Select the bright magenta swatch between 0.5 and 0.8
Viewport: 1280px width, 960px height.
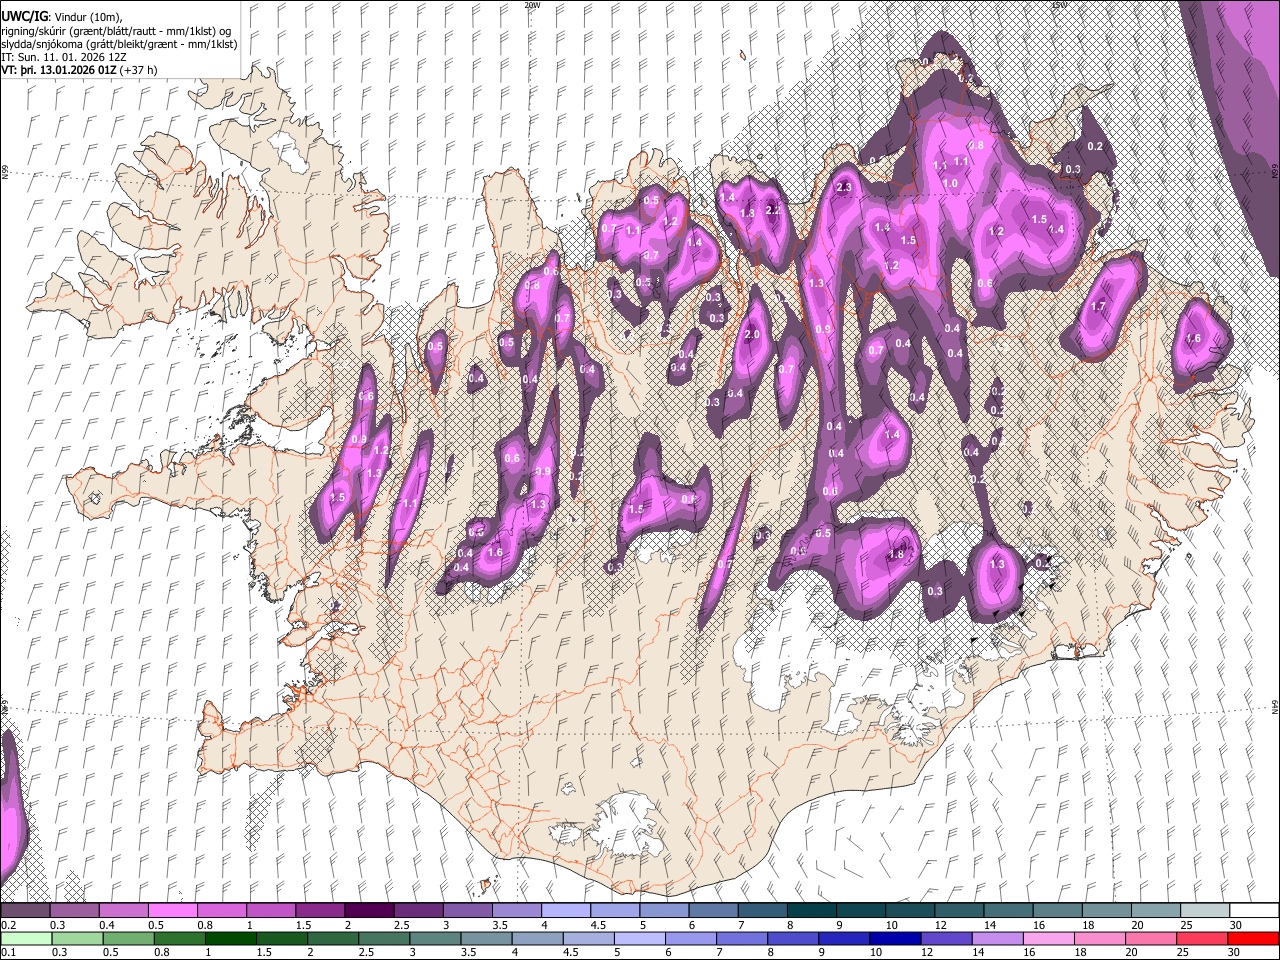point(173,910)
